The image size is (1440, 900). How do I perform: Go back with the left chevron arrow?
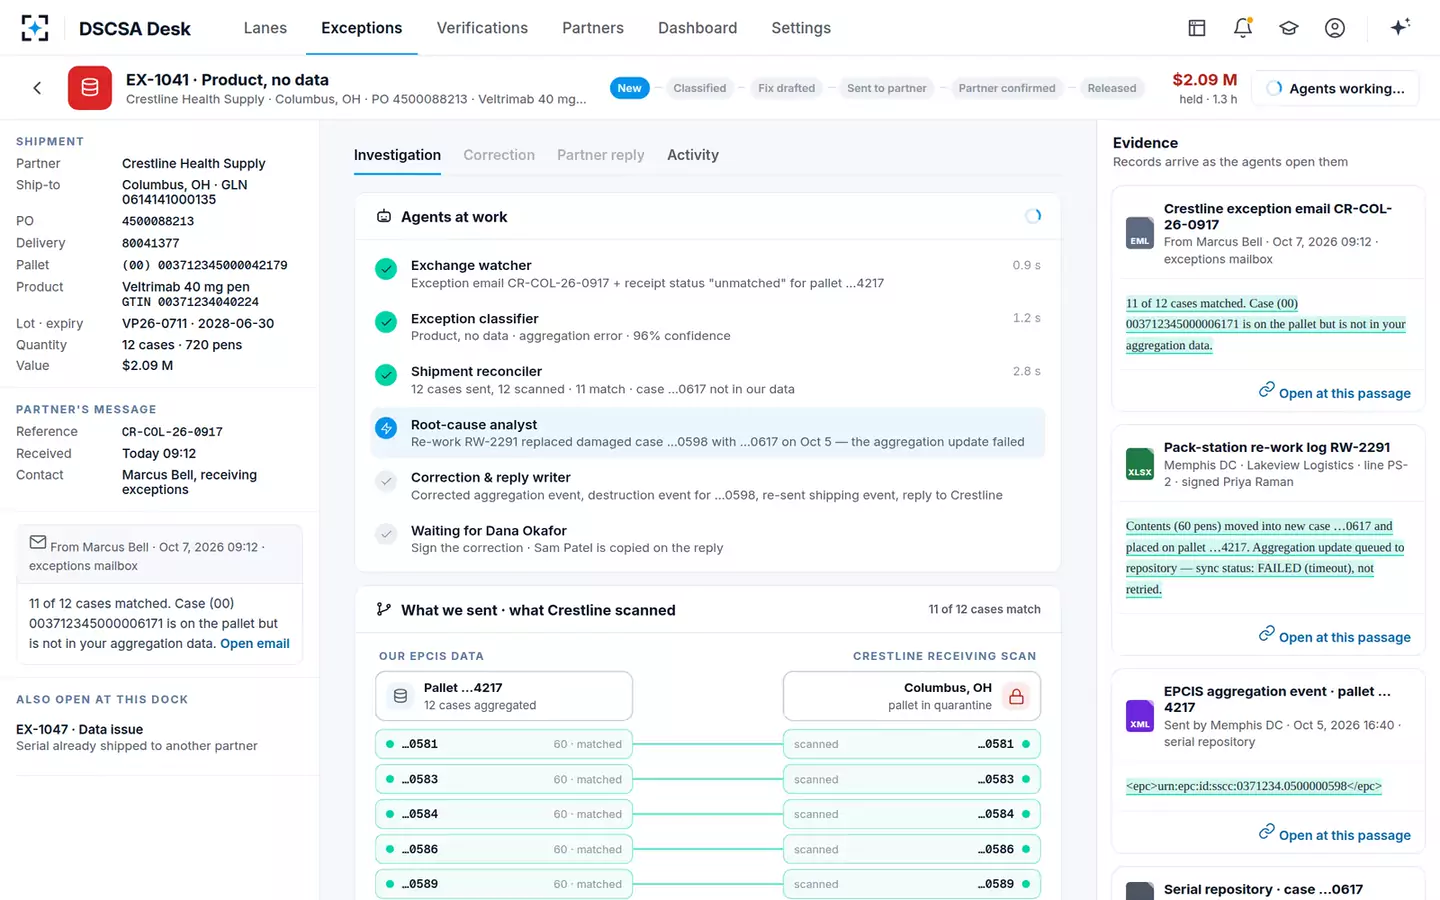coord(37,88)
